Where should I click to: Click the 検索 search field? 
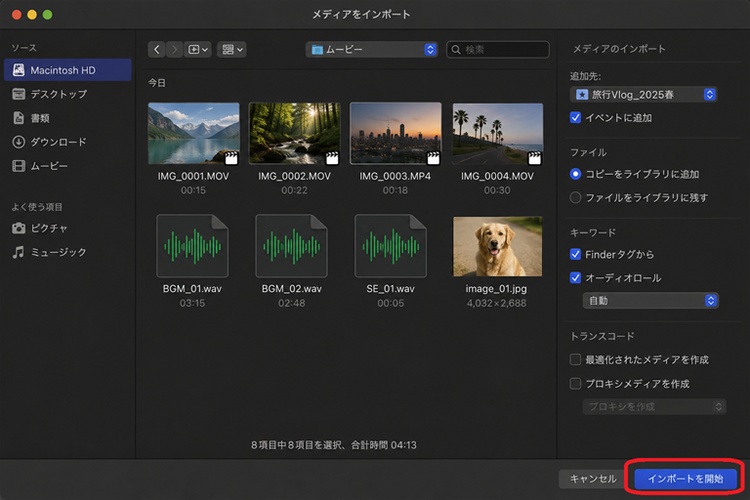497,49
